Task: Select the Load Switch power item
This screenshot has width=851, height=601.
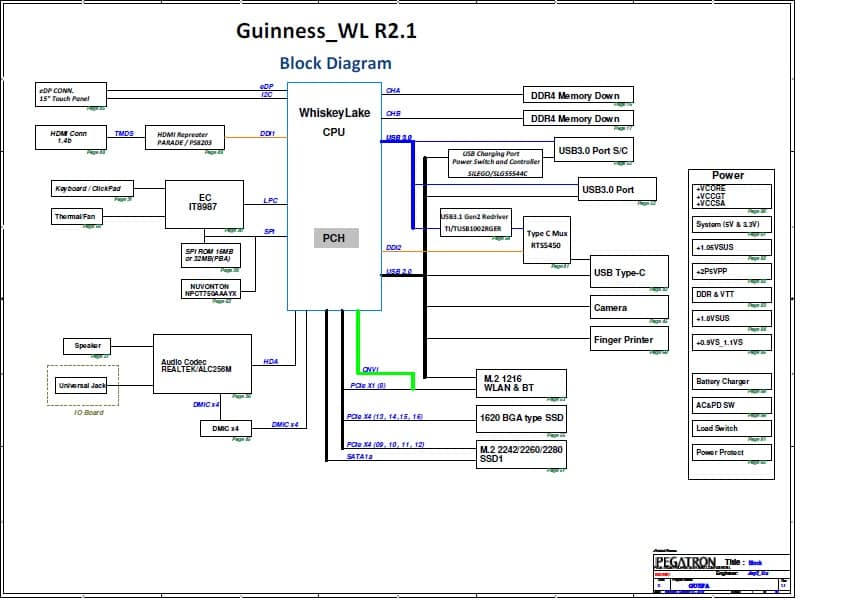Action: tap(732, 428)
